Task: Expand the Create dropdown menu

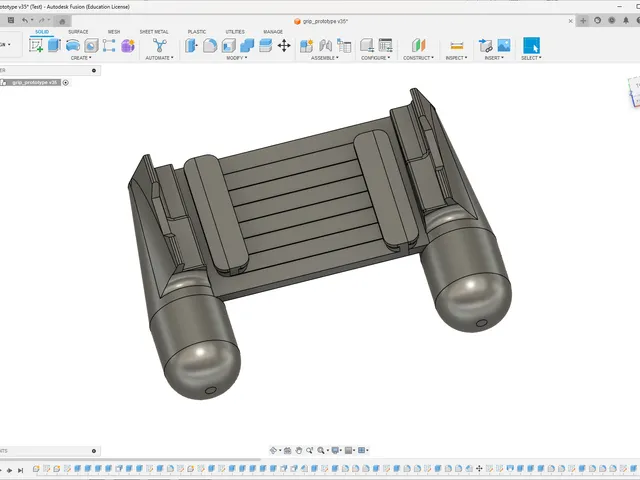Action: pos(81,58)
